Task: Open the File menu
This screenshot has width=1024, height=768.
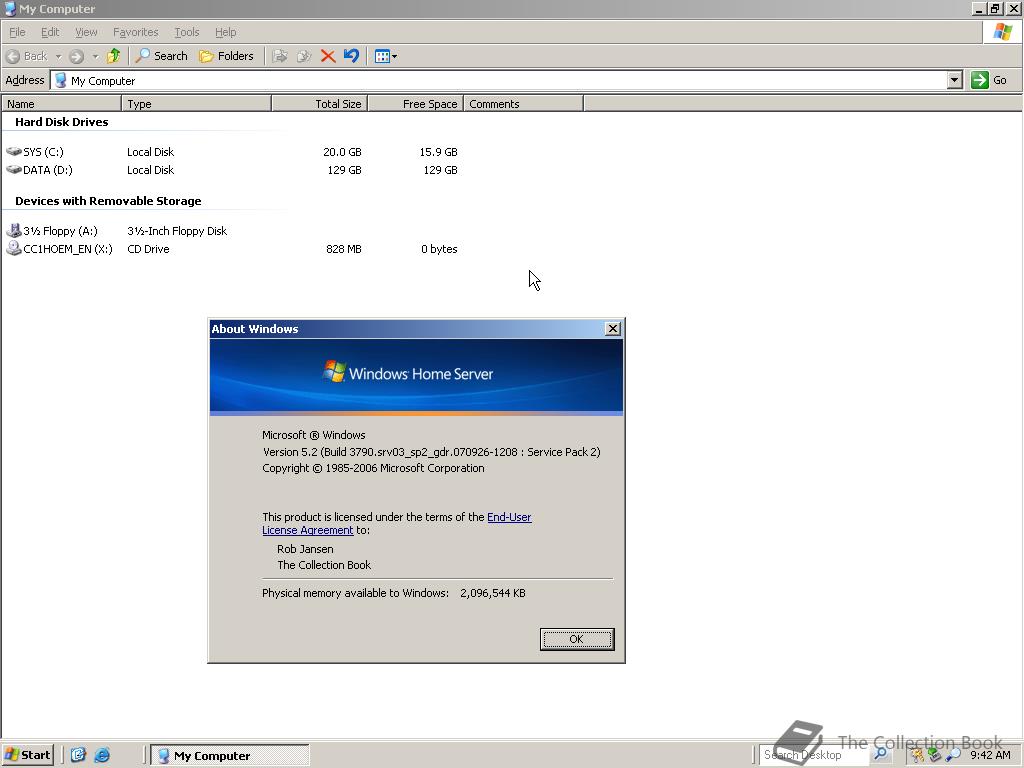Action: click(17, 32)
